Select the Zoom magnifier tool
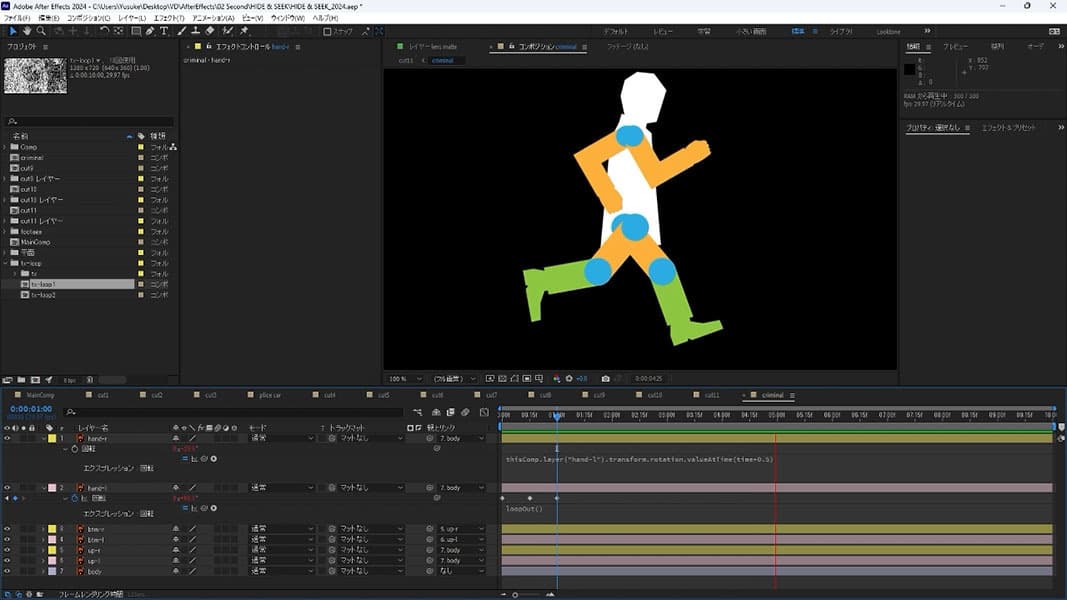Image resolution: width=1067 pixels, height=600 pixels. (41, 31)
